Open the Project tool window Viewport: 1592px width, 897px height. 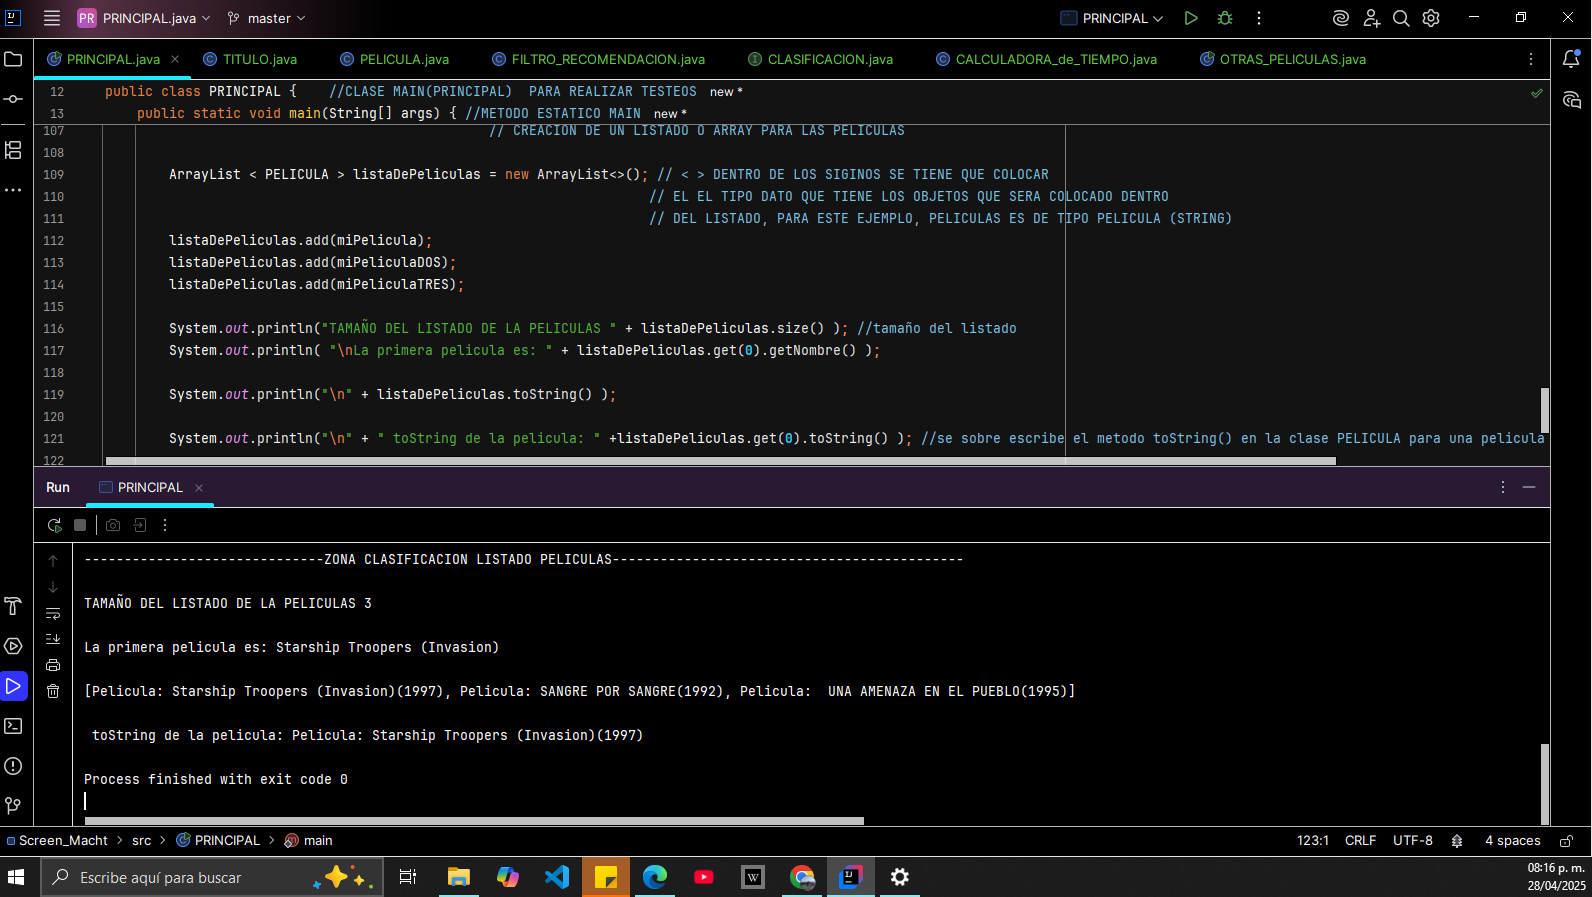pyautogui.click(x=13, y=59)
